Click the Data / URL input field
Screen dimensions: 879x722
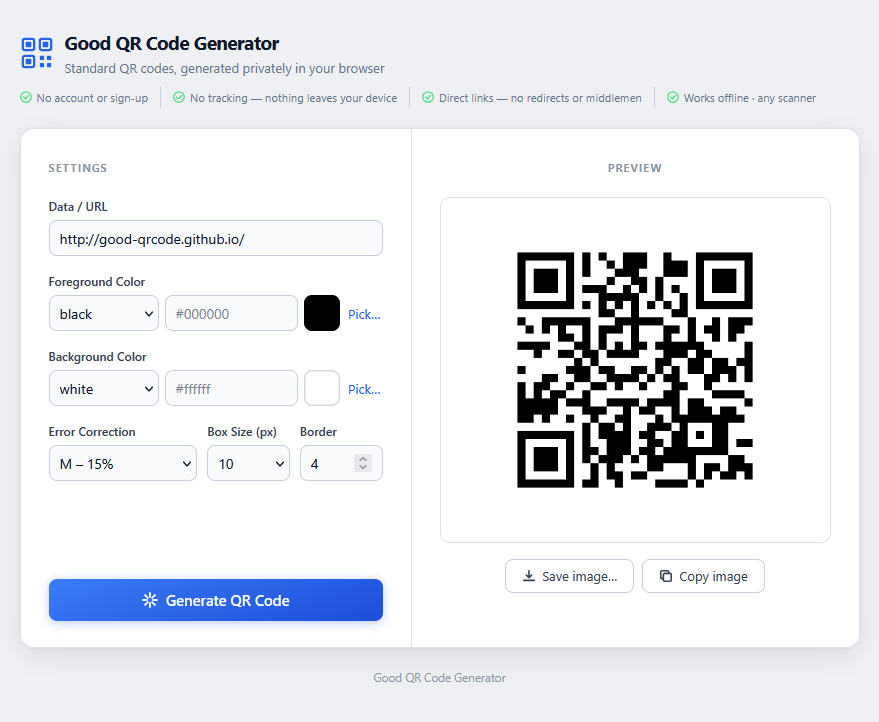tap(215, 238)
